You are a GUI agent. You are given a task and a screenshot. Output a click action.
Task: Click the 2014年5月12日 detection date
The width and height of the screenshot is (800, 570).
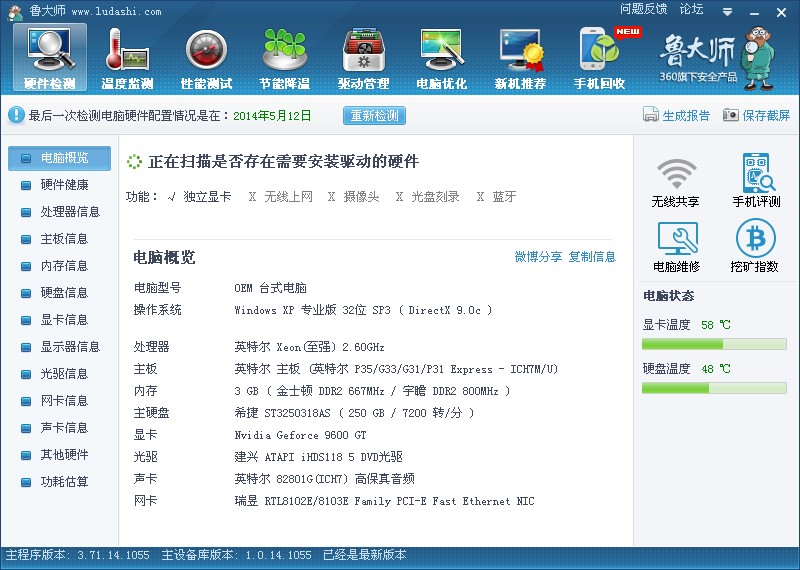click(272, 116)
